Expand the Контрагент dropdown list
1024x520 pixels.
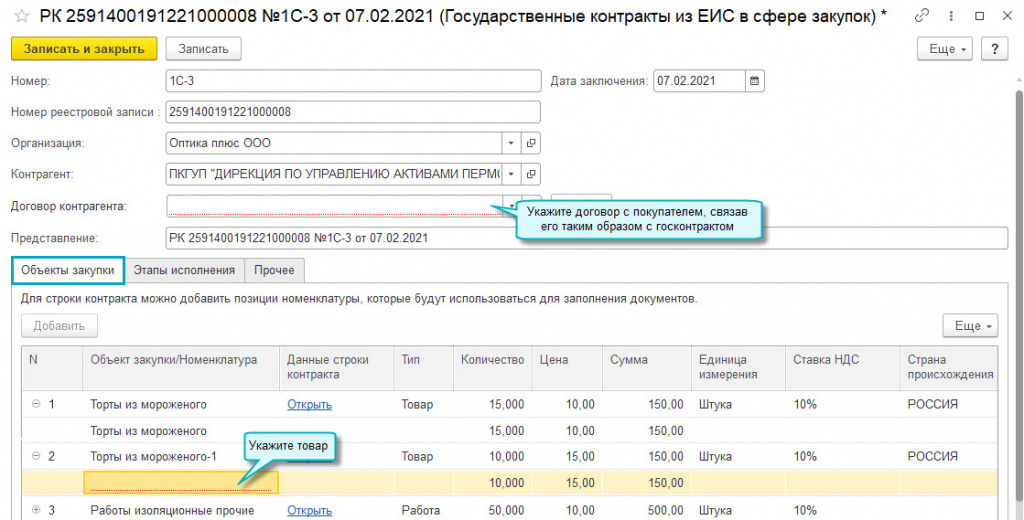[511, 174]
